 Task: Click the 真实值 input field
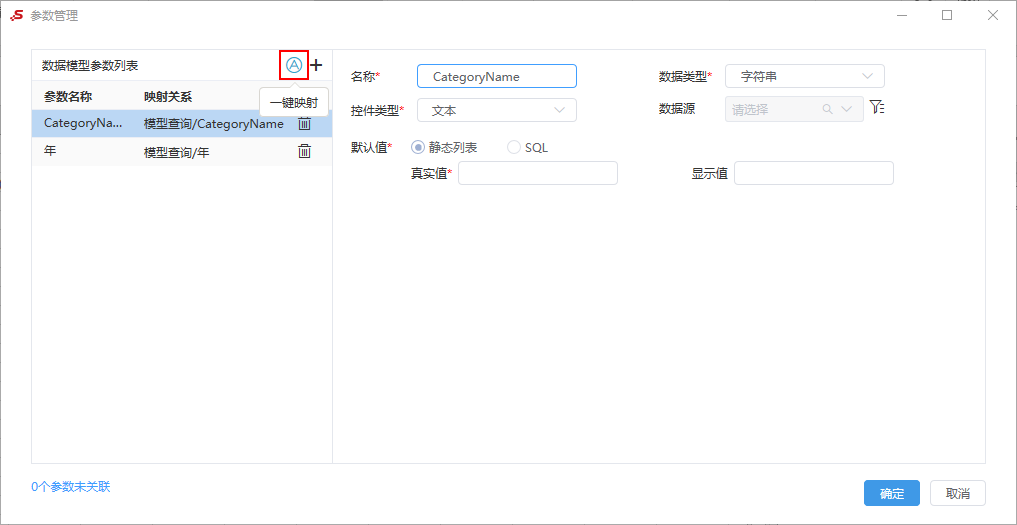(538, 173)
